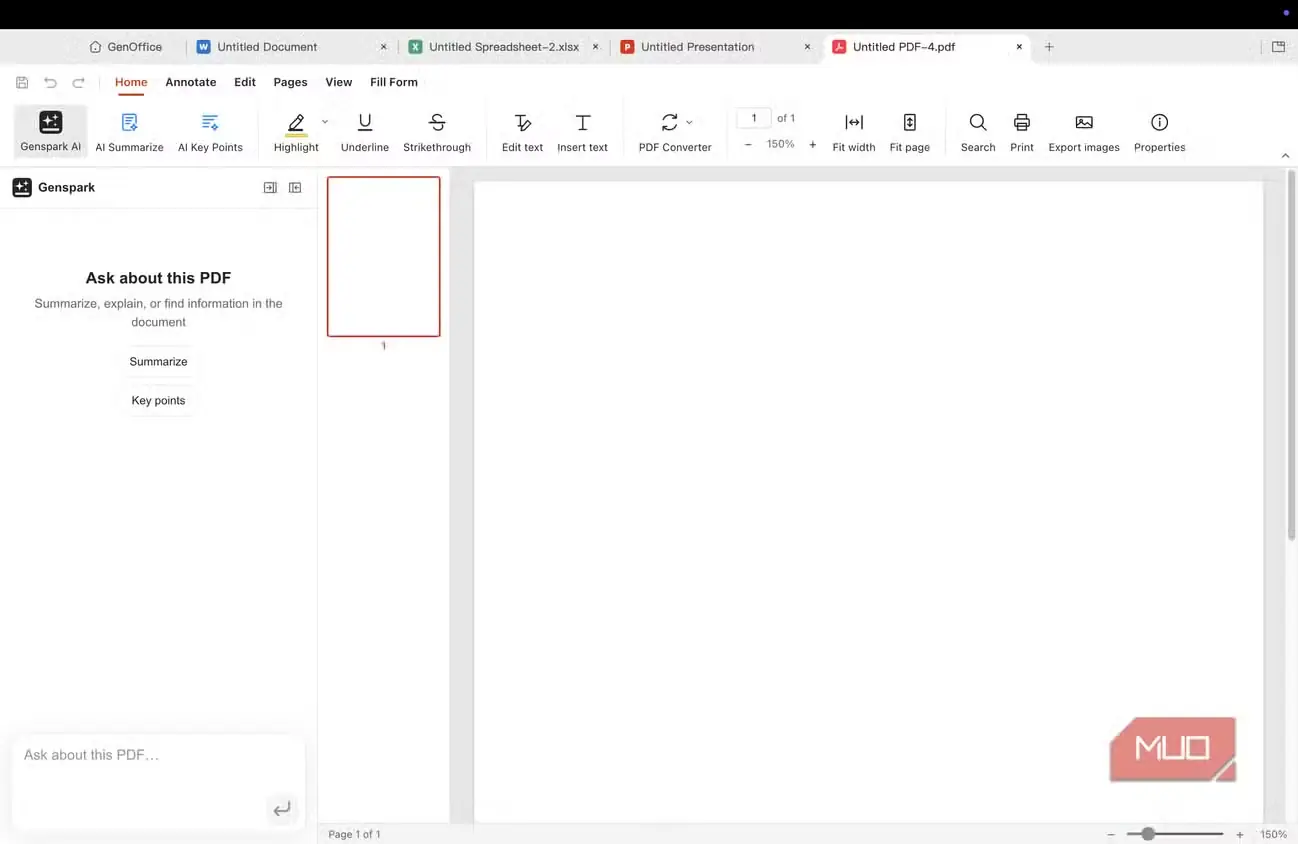Undo the last action

pyautogui.click(x=50, y=83)
